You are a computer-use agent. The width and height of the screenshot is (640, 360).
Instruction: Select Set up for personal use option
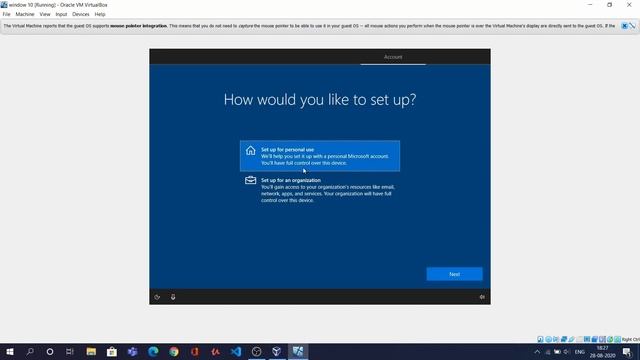tap(320, 156)
